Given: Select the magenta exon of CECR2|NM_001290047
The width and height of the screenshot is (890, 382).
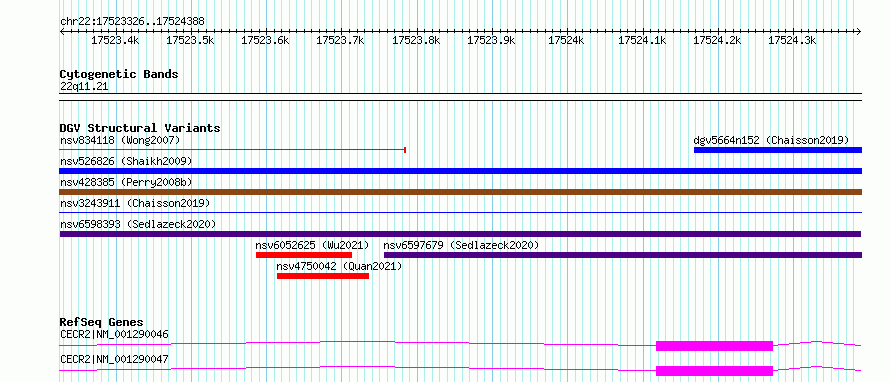Looking at the screenshot, I should click(715, 371).
